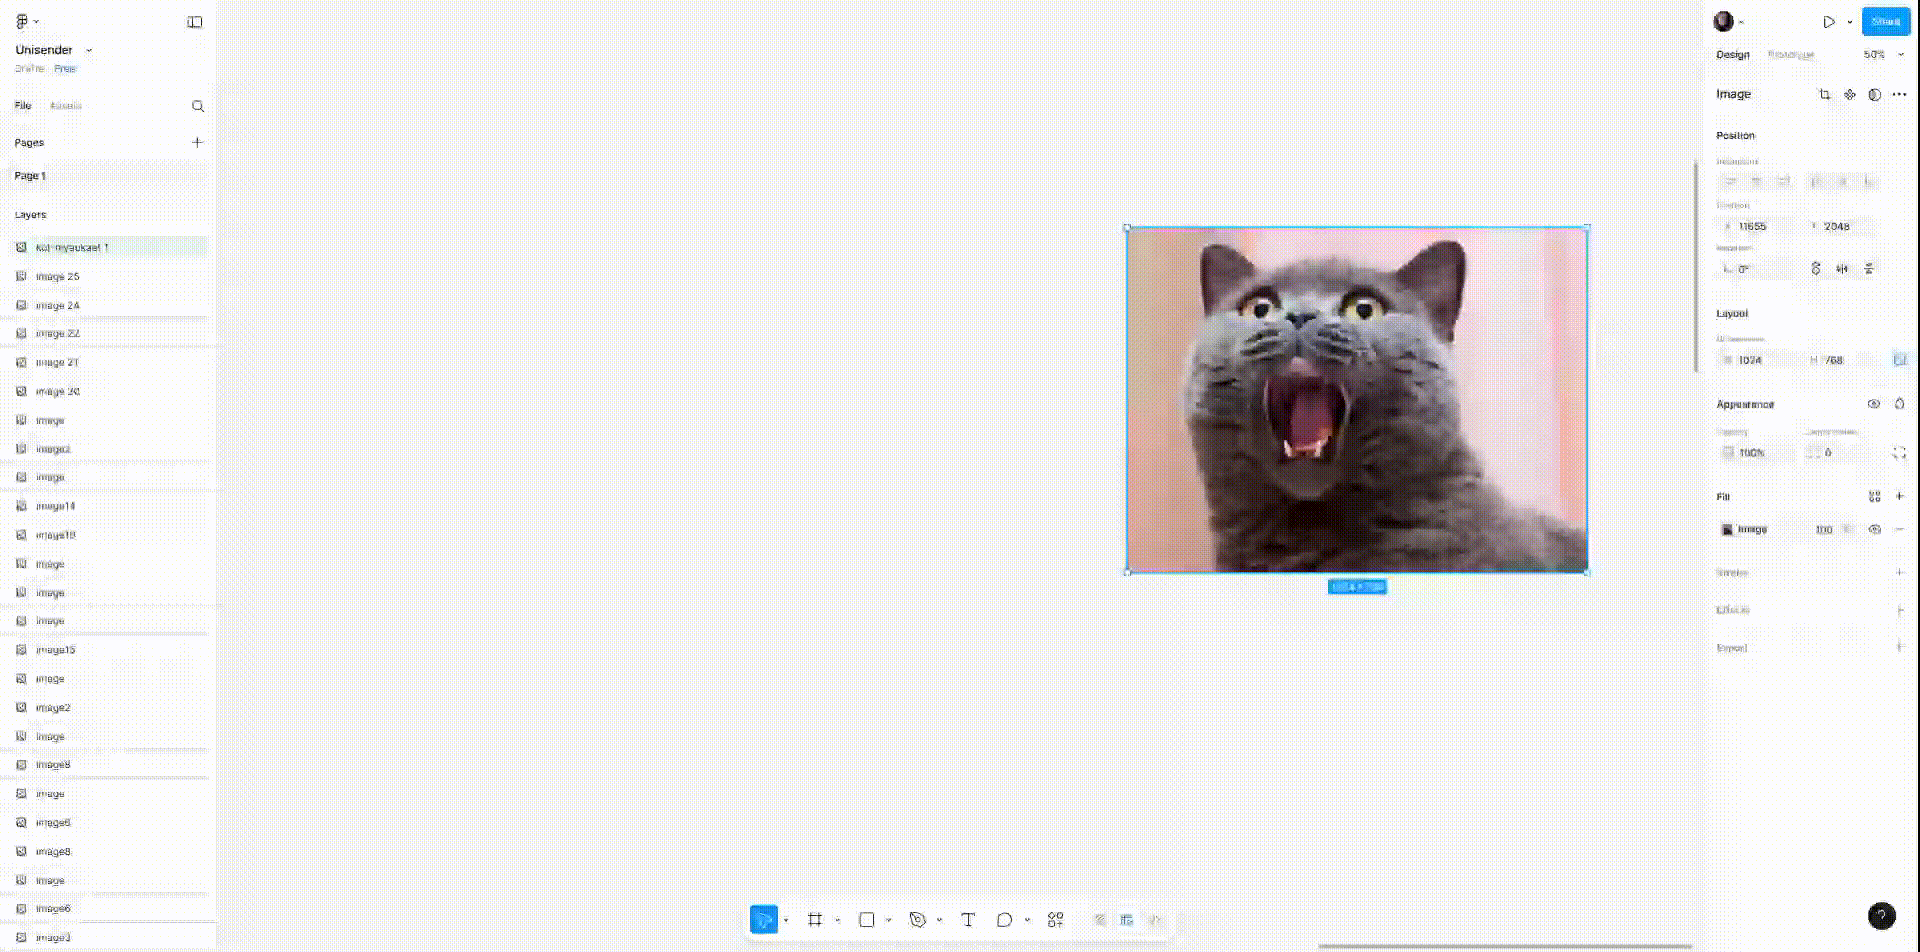The image size is (1920, 952).
Task: Toggle the left sidebar panel
Action: tap(195, 22)
